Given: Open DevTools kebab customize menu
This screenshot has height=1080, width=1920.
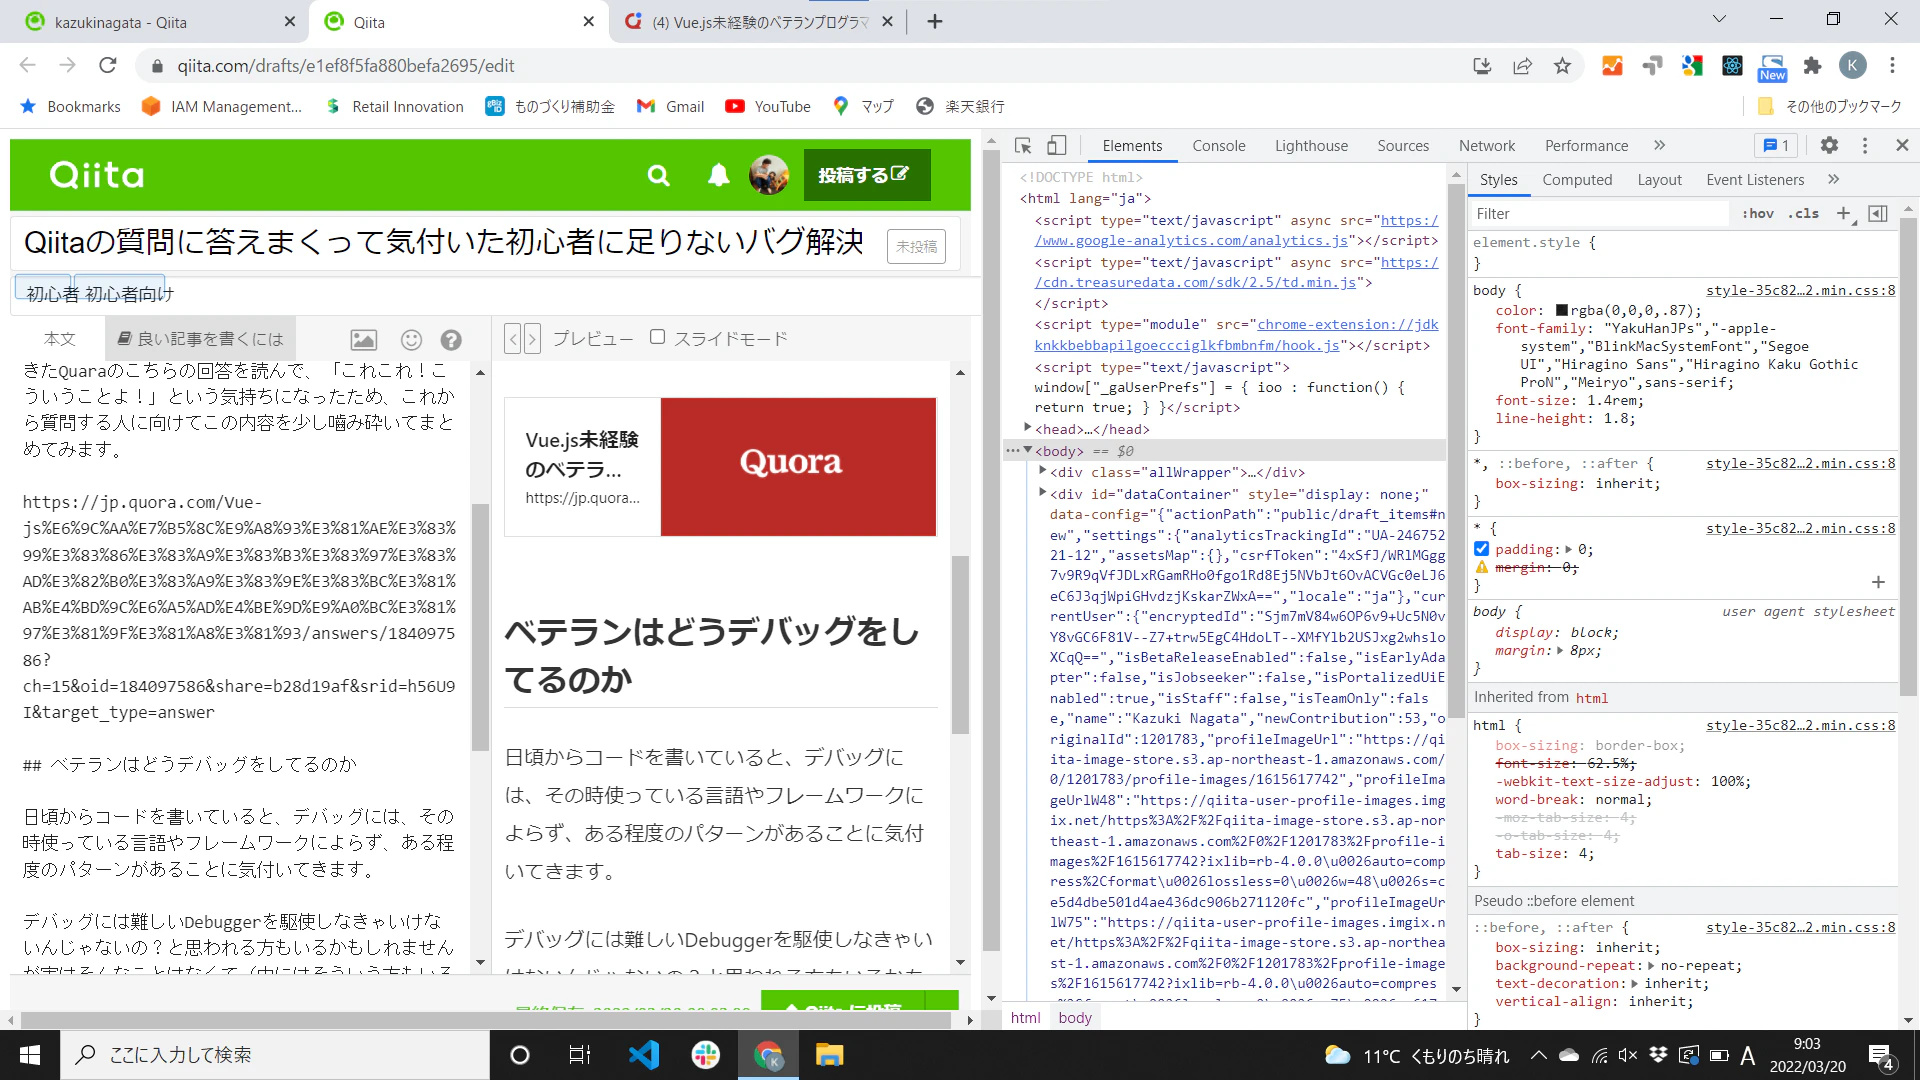Looking at the screenshot, I should coord(1865,146).
